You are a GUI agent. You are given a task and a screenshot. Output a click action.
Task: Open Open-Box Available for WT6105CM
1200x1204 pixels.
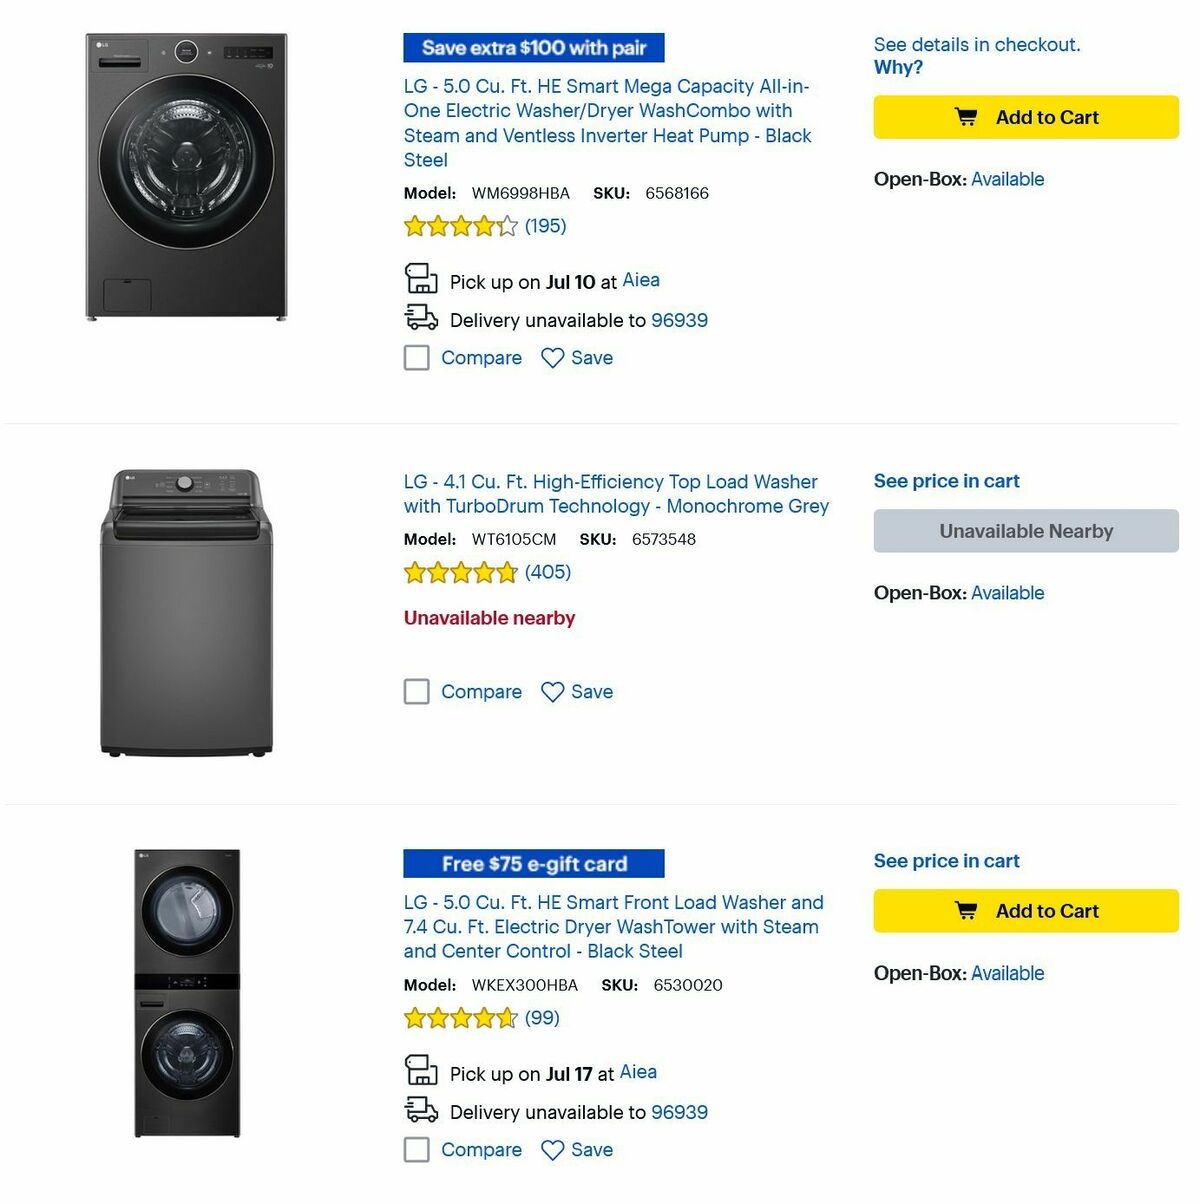coord(1007,592)
